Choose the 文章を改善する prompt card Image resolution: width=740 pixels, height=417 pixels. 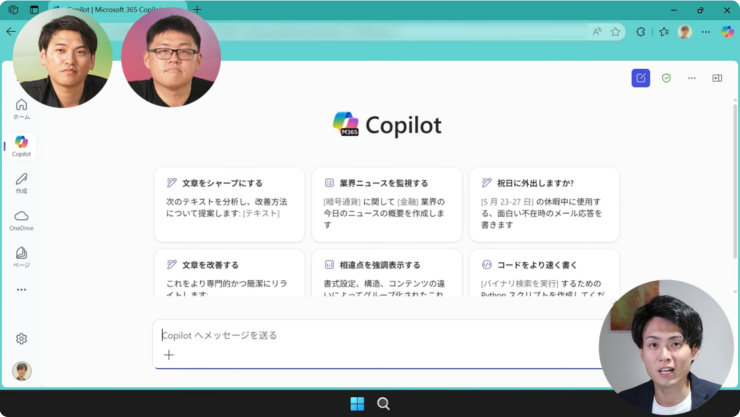(x=229, y=273)
